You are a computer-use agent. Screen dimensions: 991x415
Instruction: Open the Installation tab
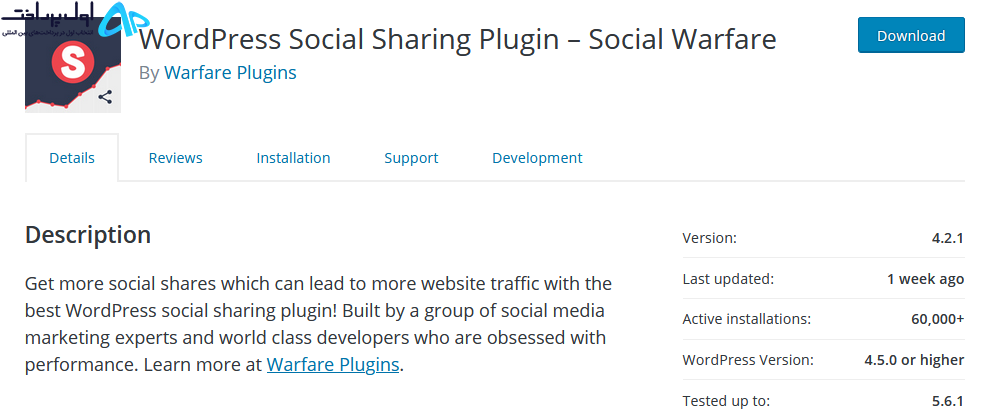point(293,158)
